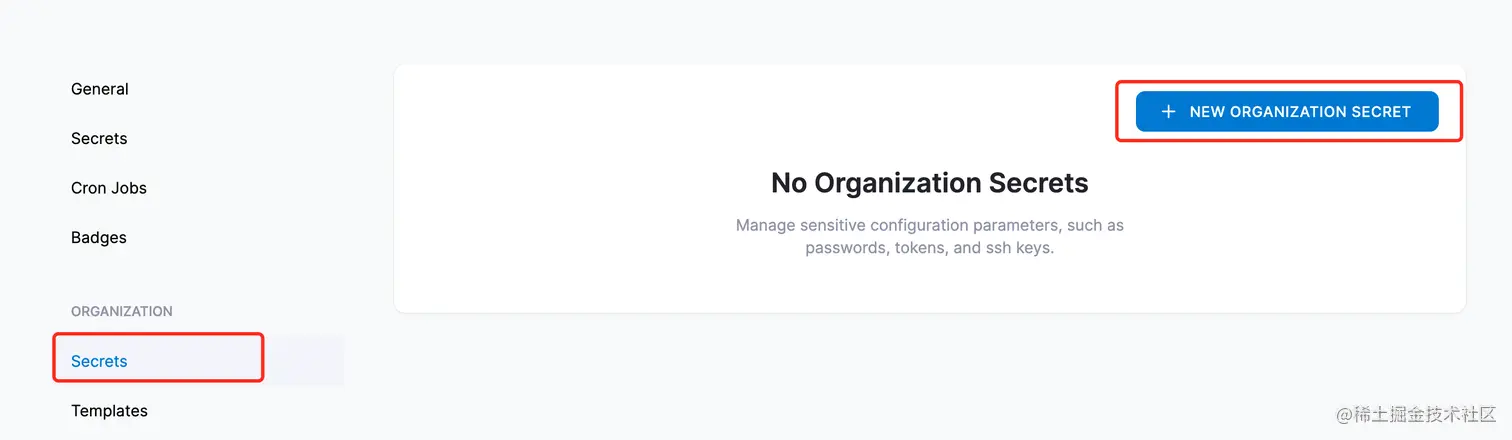Click the highlighted row right of active Secrets
This screenshot has height=440, width=1512.
pos(304,361)
